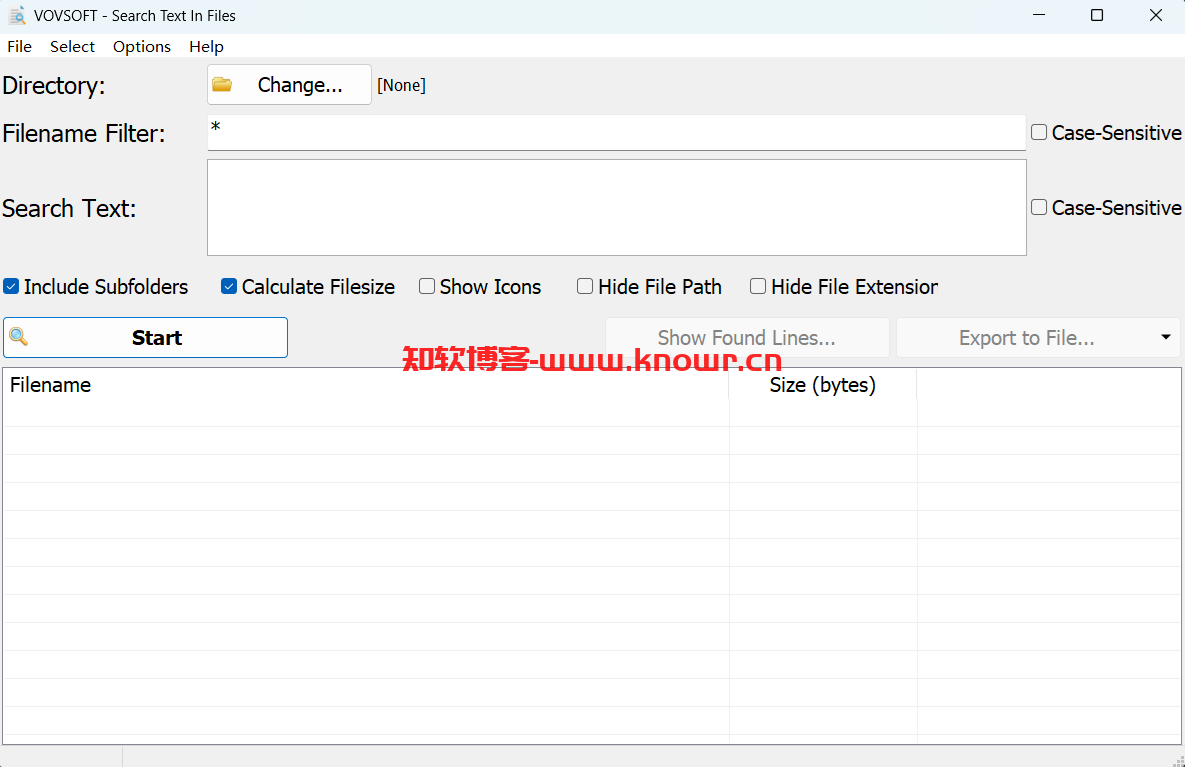Viewport: 1185px width, 767px height.
Task: Open the File menu
Action: tap(20, 46)
